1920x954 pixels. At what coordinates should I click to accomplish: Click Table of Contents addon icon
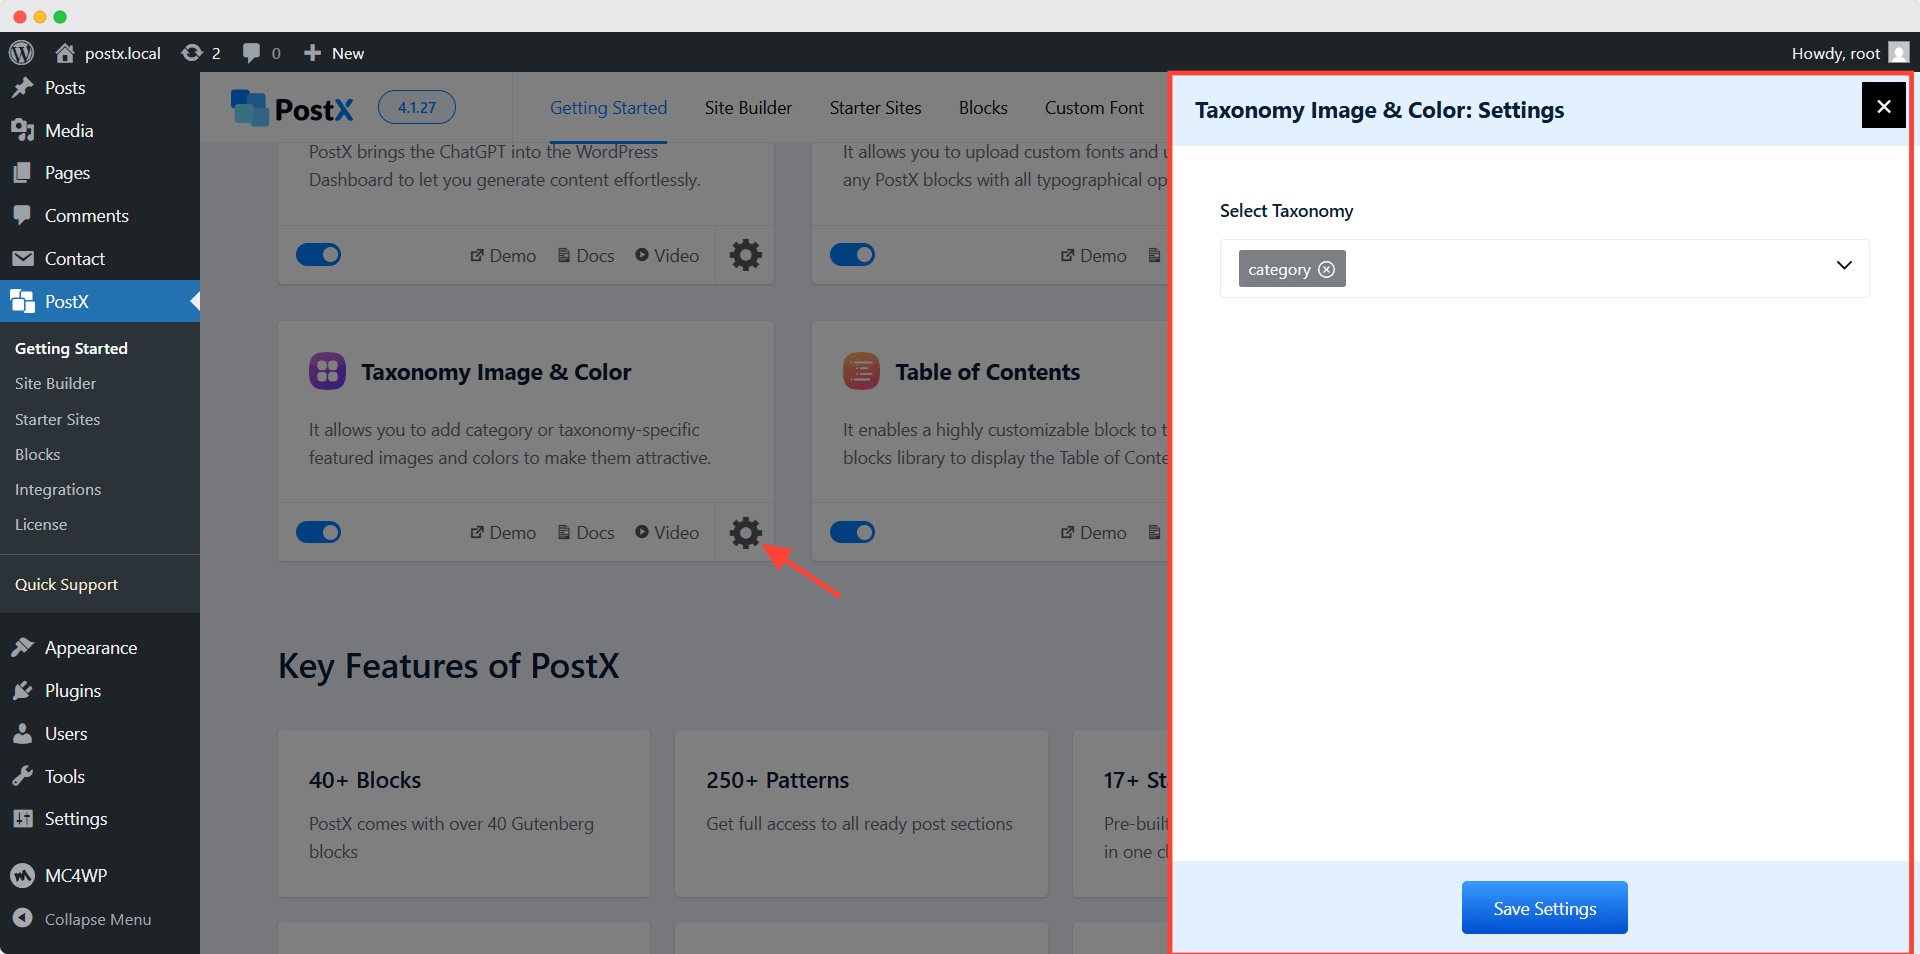coord(862,371)
